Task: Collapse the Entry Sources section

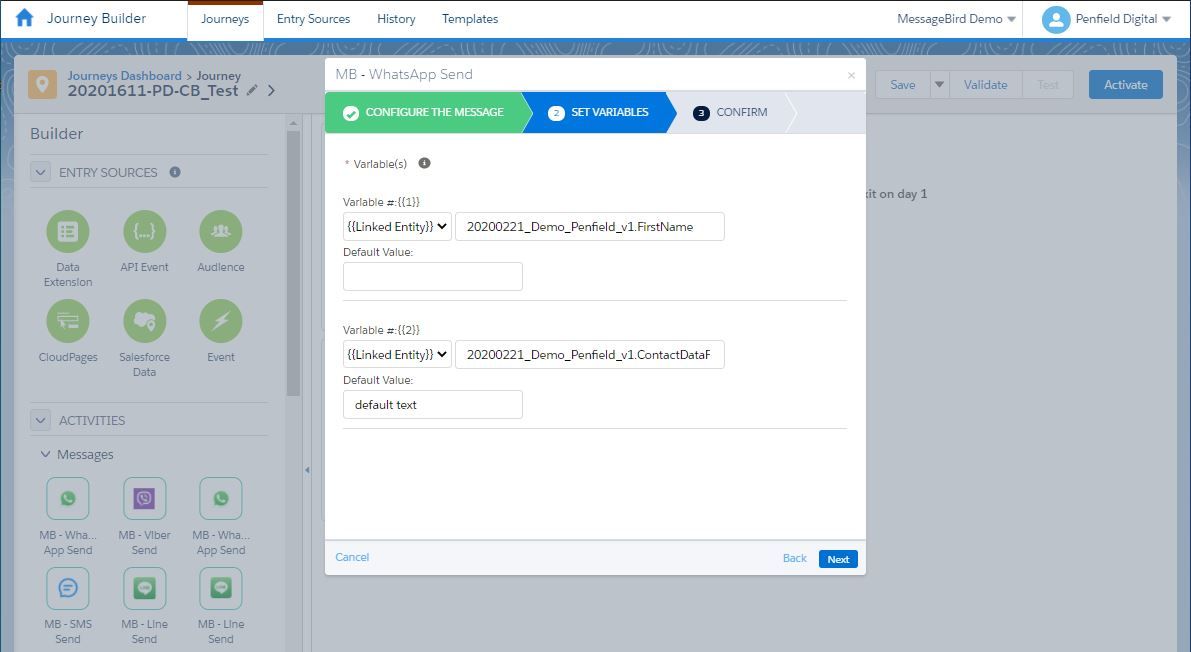Action: [41, 172]
